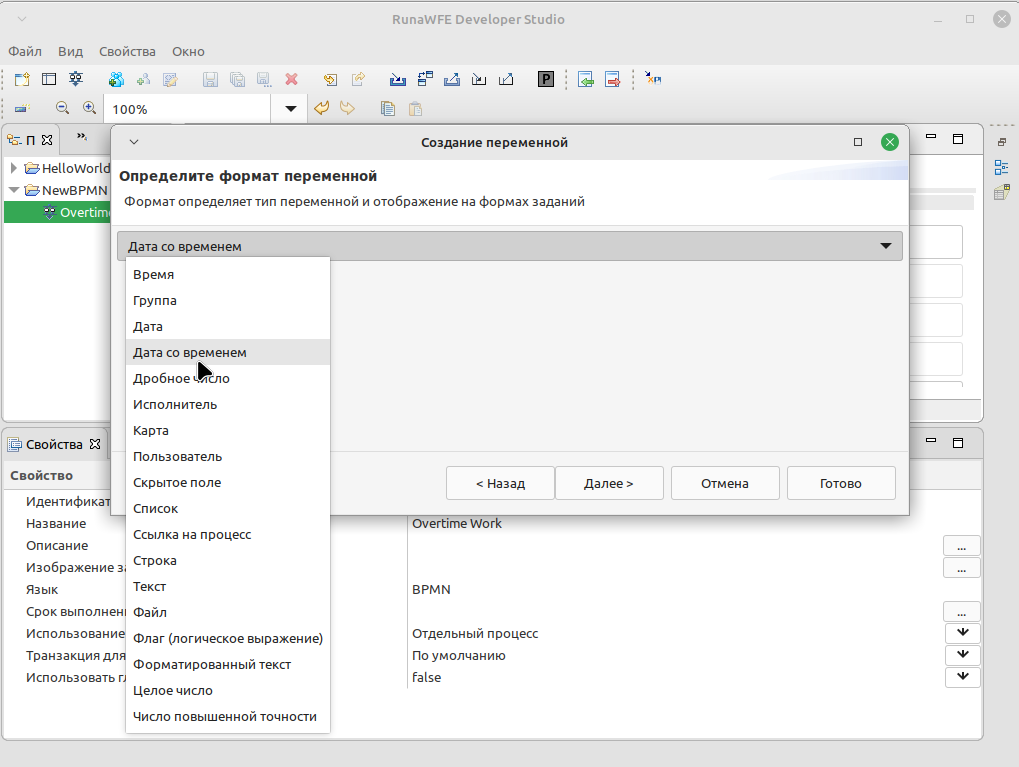Click the undo arrow icon
Screen dimensions: 1019x767
click(321, 108)
